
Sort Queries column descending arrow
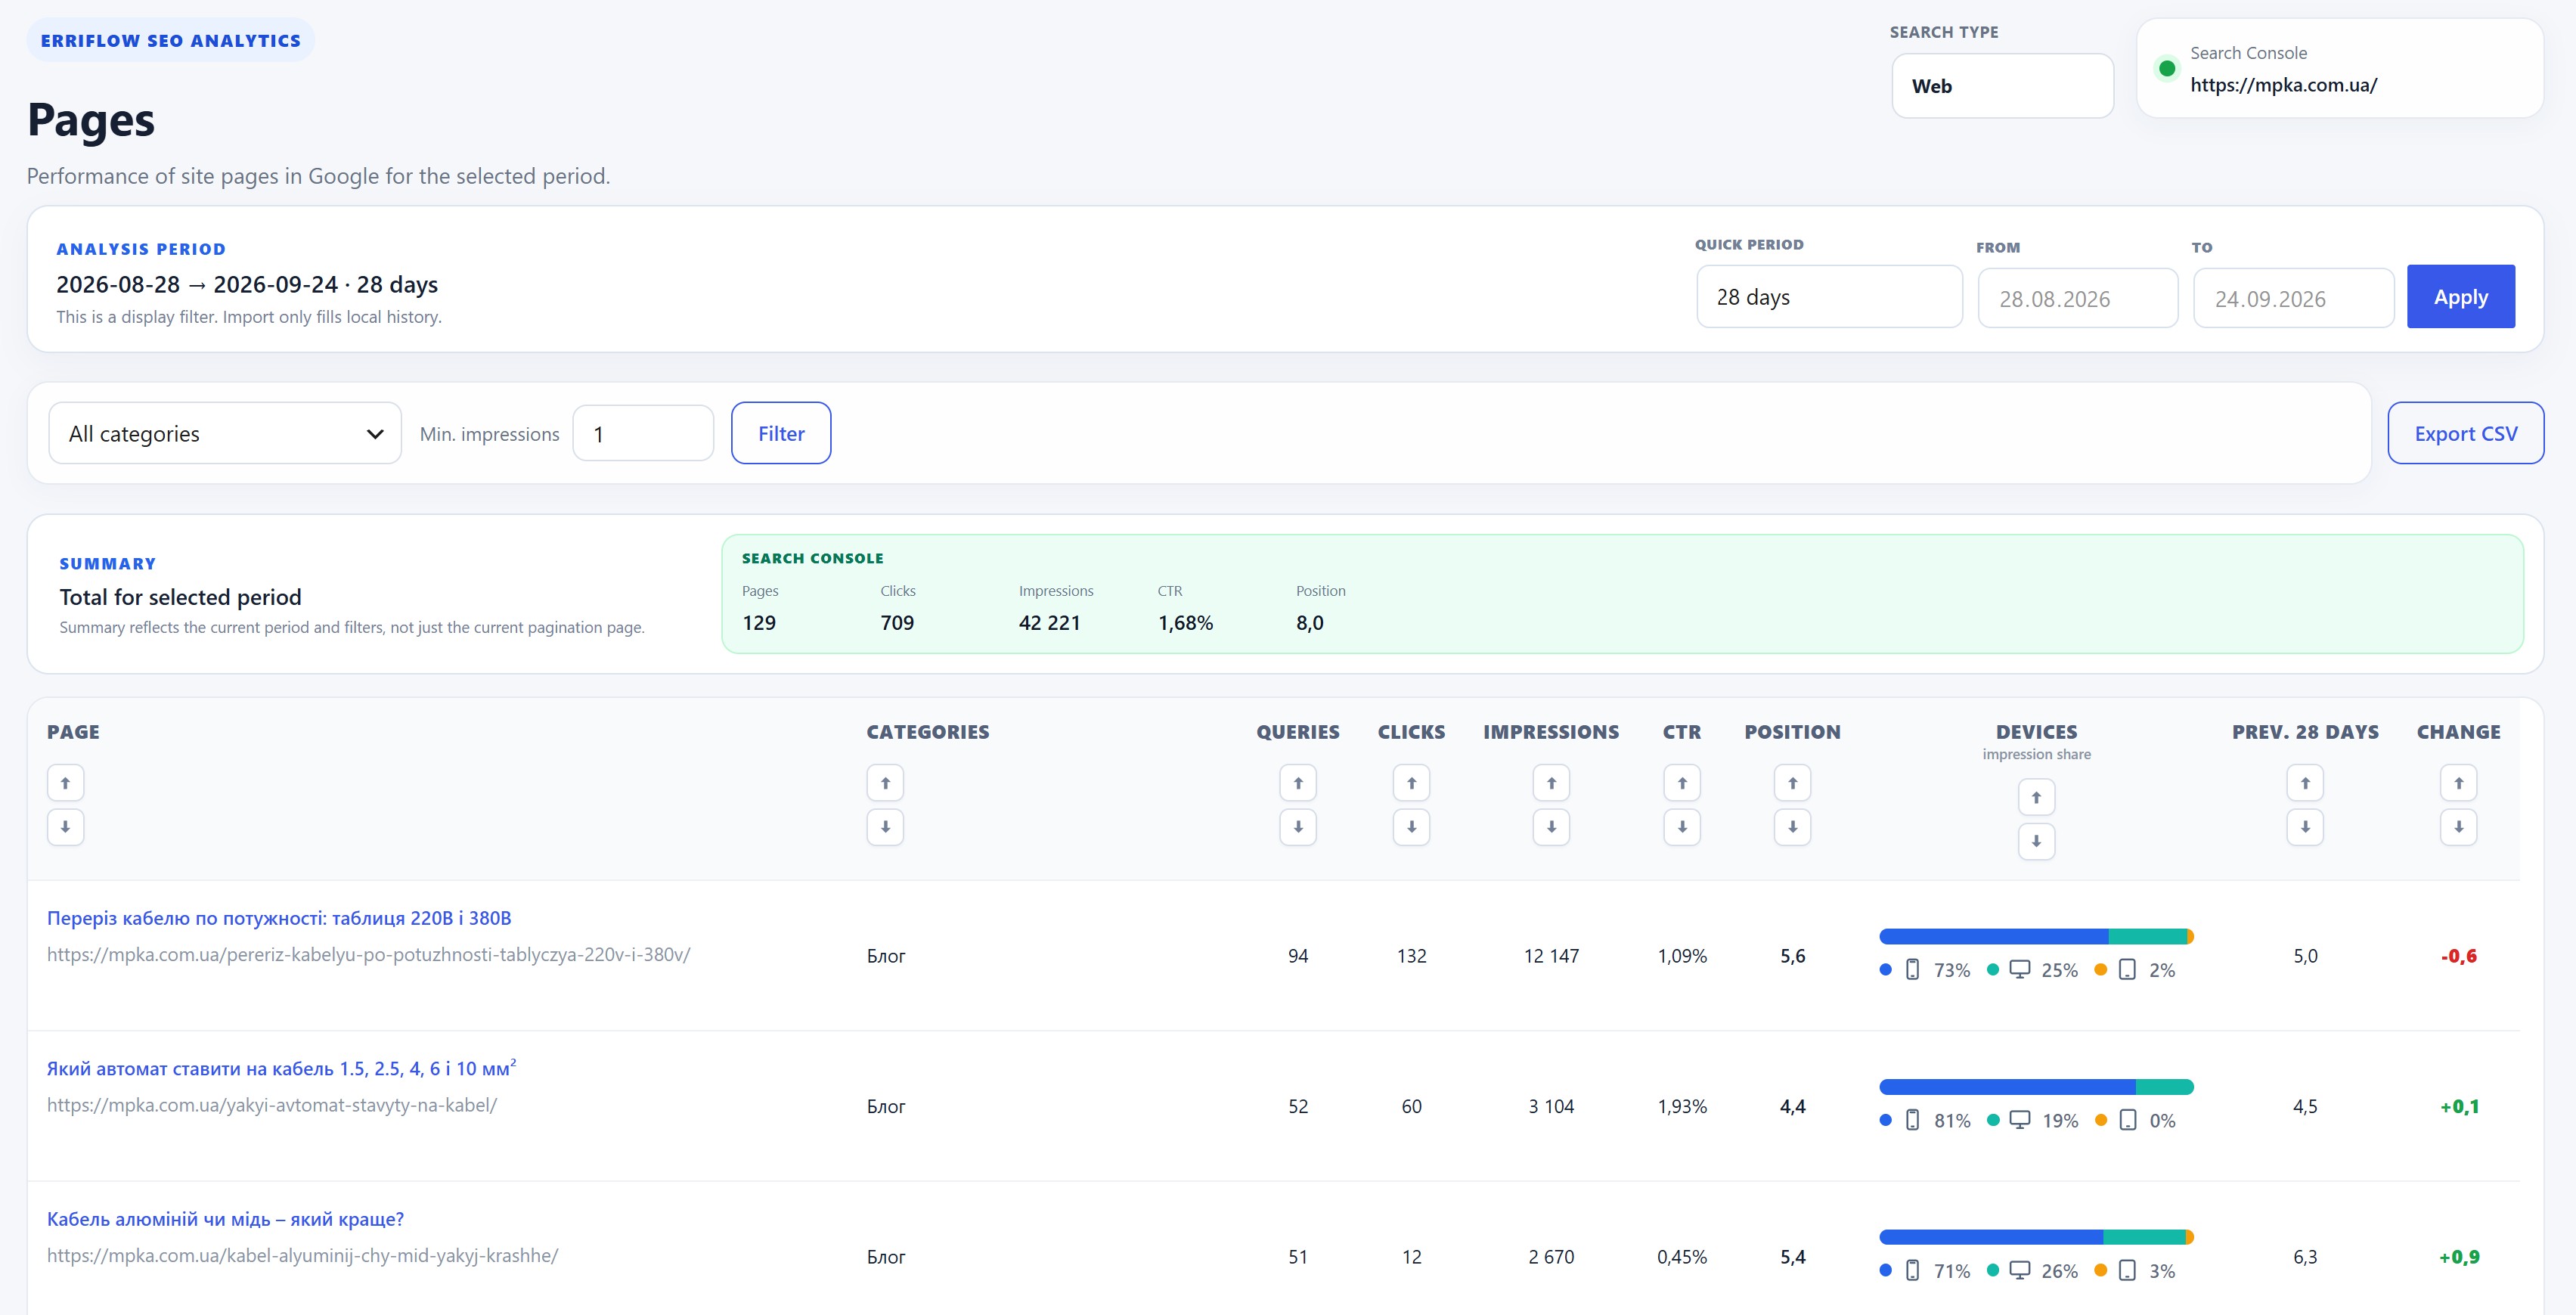pos(1298,827)
